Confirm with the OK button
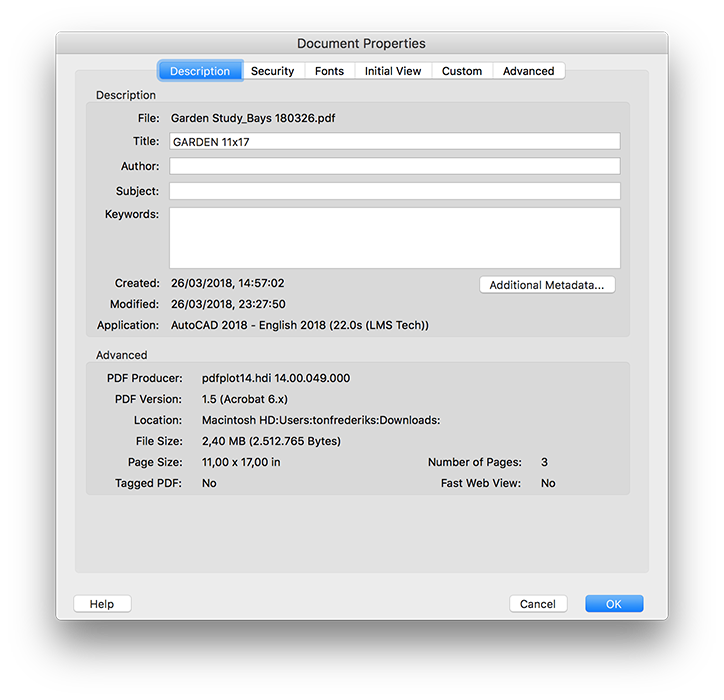 (614, 604)
